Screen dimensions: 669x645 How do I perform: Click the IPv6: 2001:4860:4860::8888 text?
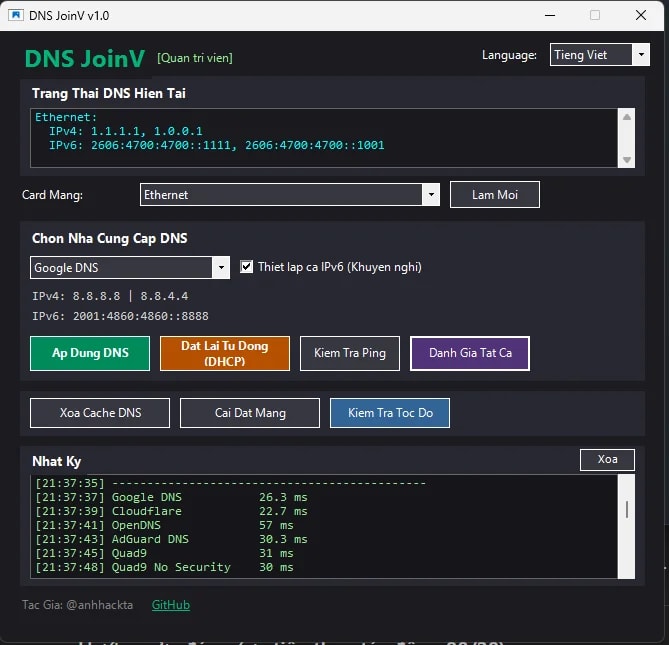click(x=121, y=316)
